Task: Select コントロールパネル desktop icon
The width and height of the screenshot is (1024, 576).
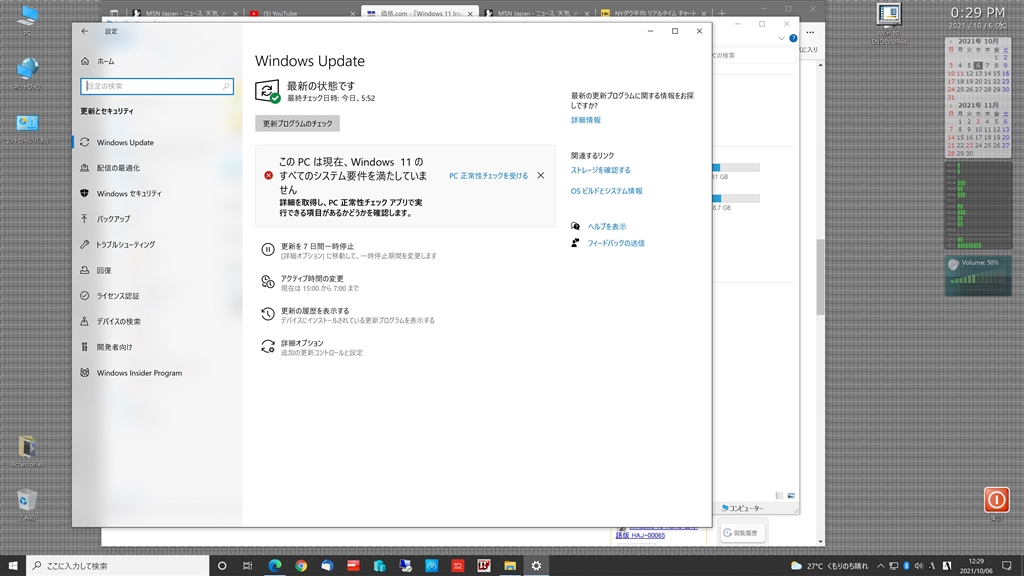Action: pyautogui.click(x=27, y=129)
